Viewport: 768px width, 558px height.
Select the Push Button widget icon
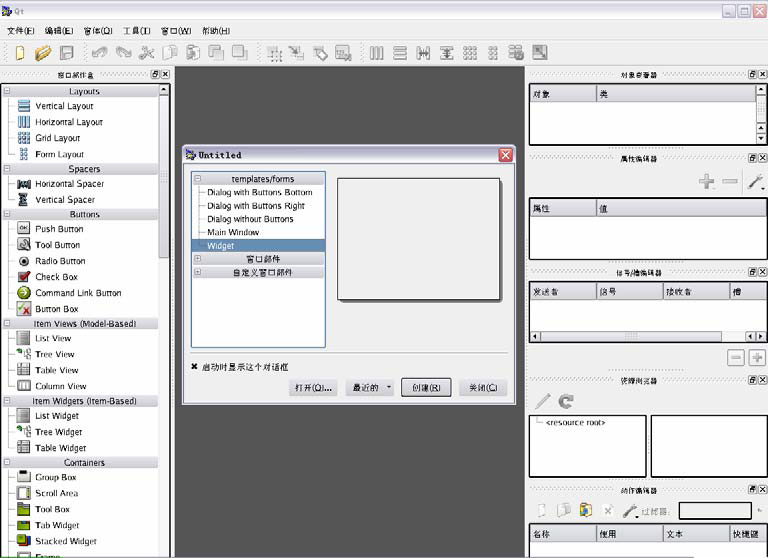[24, 229]
